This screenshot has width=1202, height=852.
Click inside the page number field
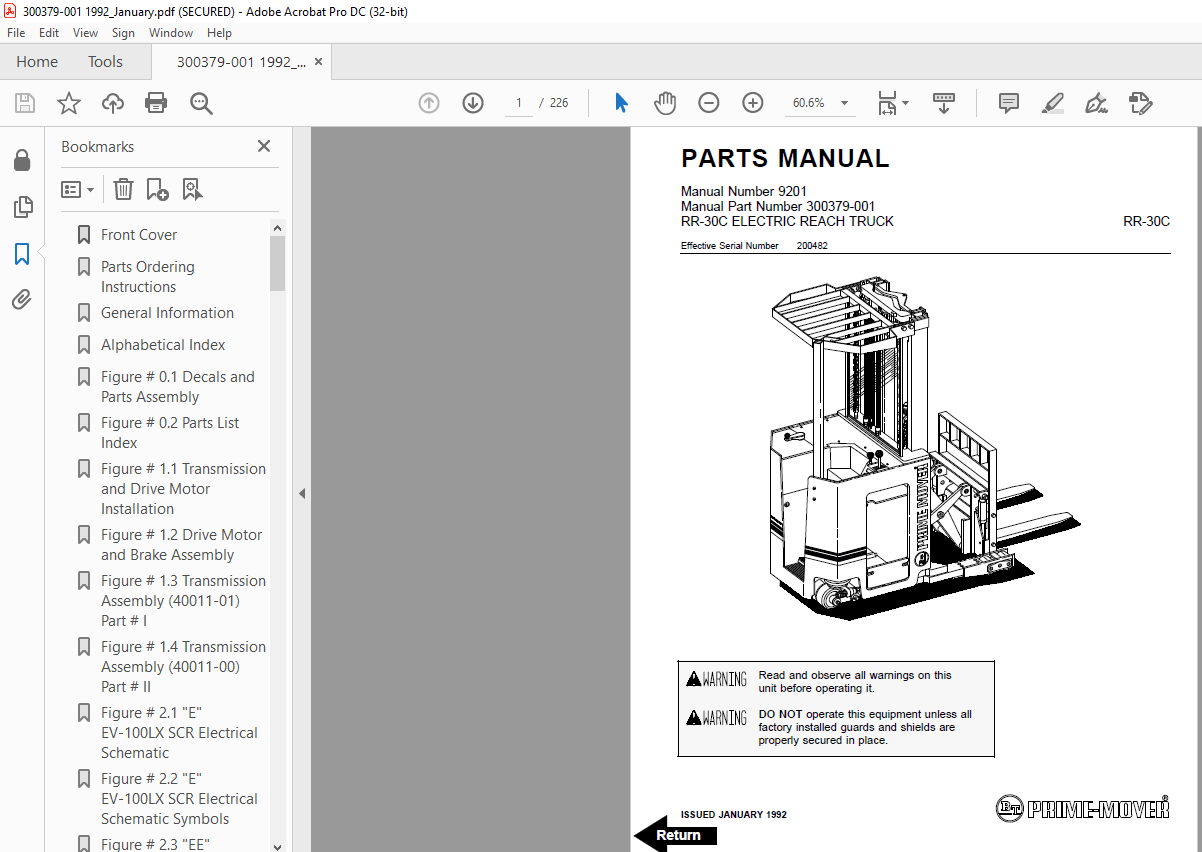tap(518, 102)
